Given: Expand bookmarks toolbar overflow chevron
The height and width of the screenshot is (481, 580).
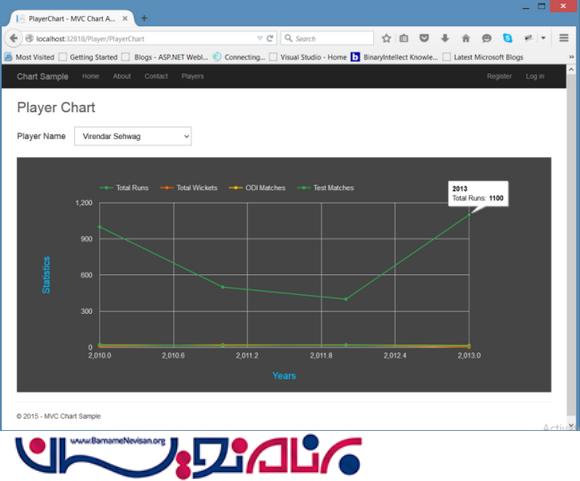Looking at the screenshot, I should click(571, 57).
